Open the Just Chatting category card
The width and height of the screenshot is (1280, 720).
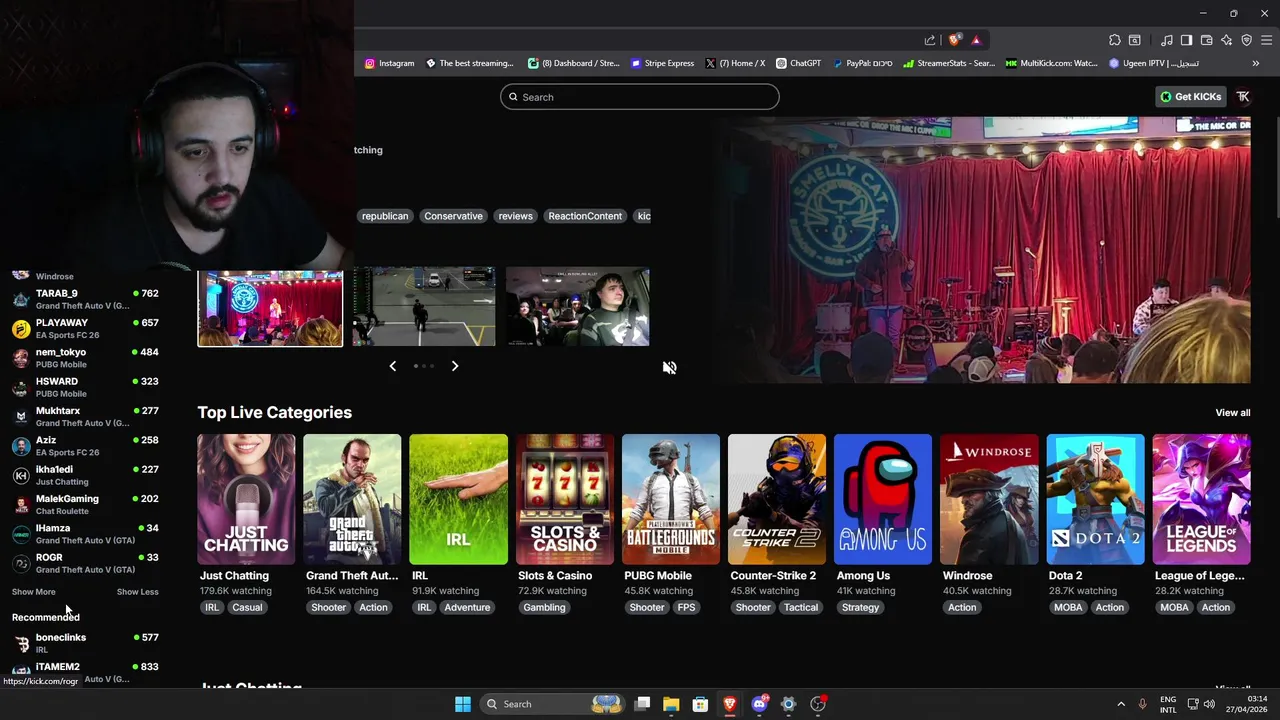point(246,499)
